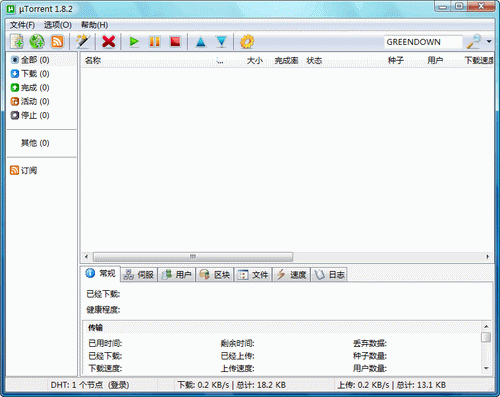Open the 选项(O) menu

(x=58, y=25)
